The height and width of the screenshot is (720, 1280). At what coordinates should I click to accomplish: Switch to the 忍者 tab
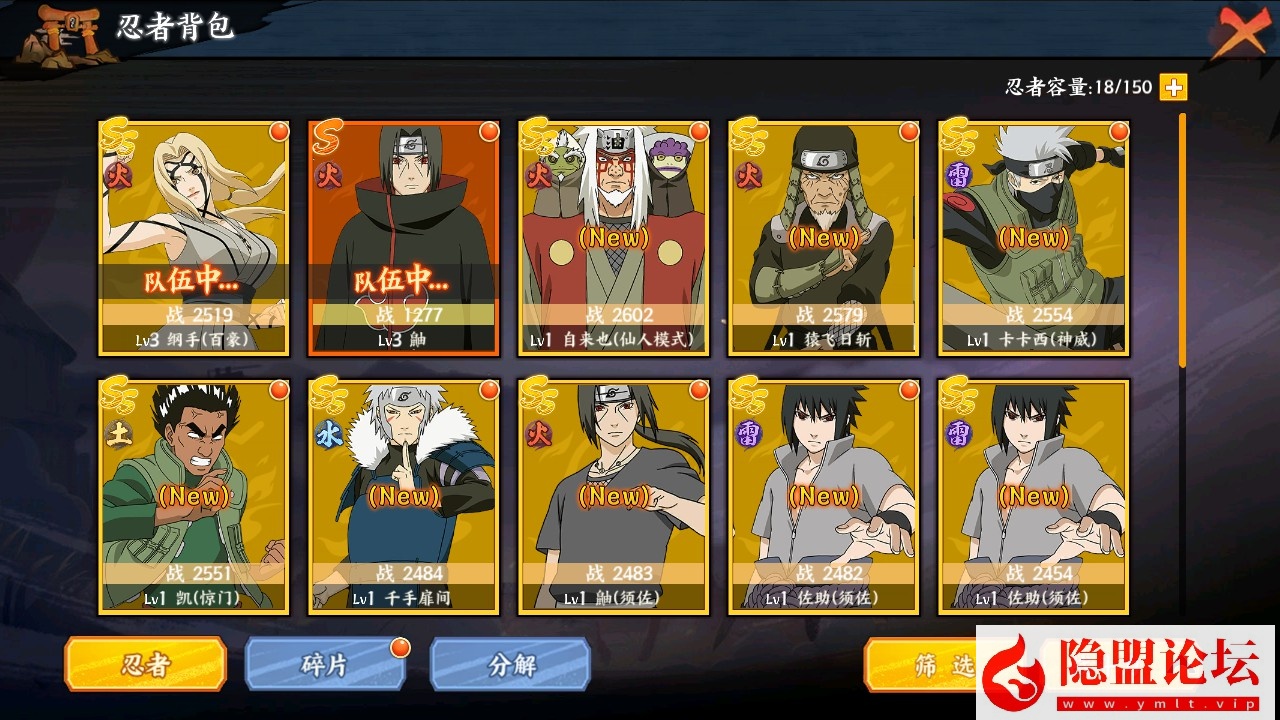click(x=144, y=665)
